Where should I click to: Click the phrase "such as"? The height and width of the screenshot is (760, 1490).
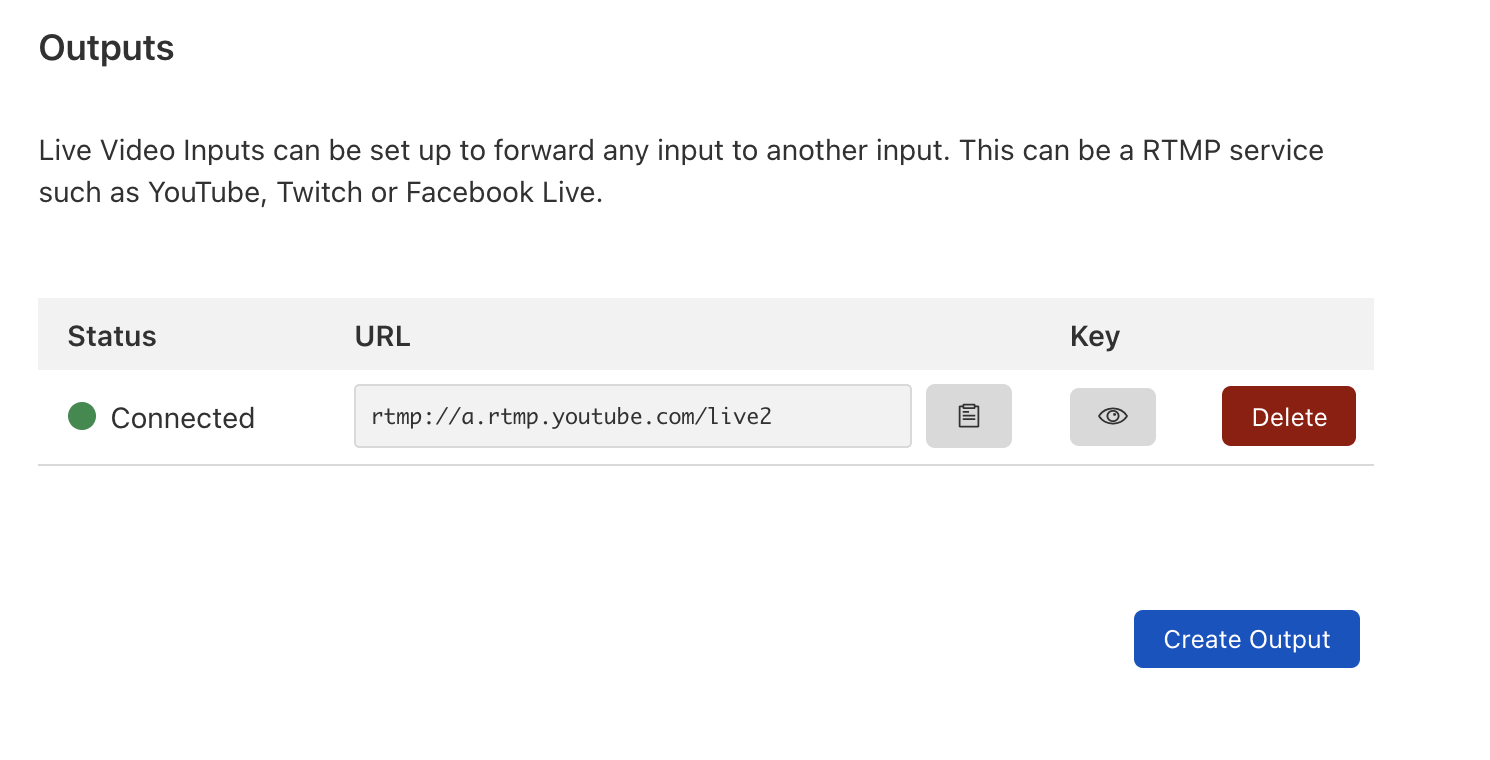(x=89, y=192)
